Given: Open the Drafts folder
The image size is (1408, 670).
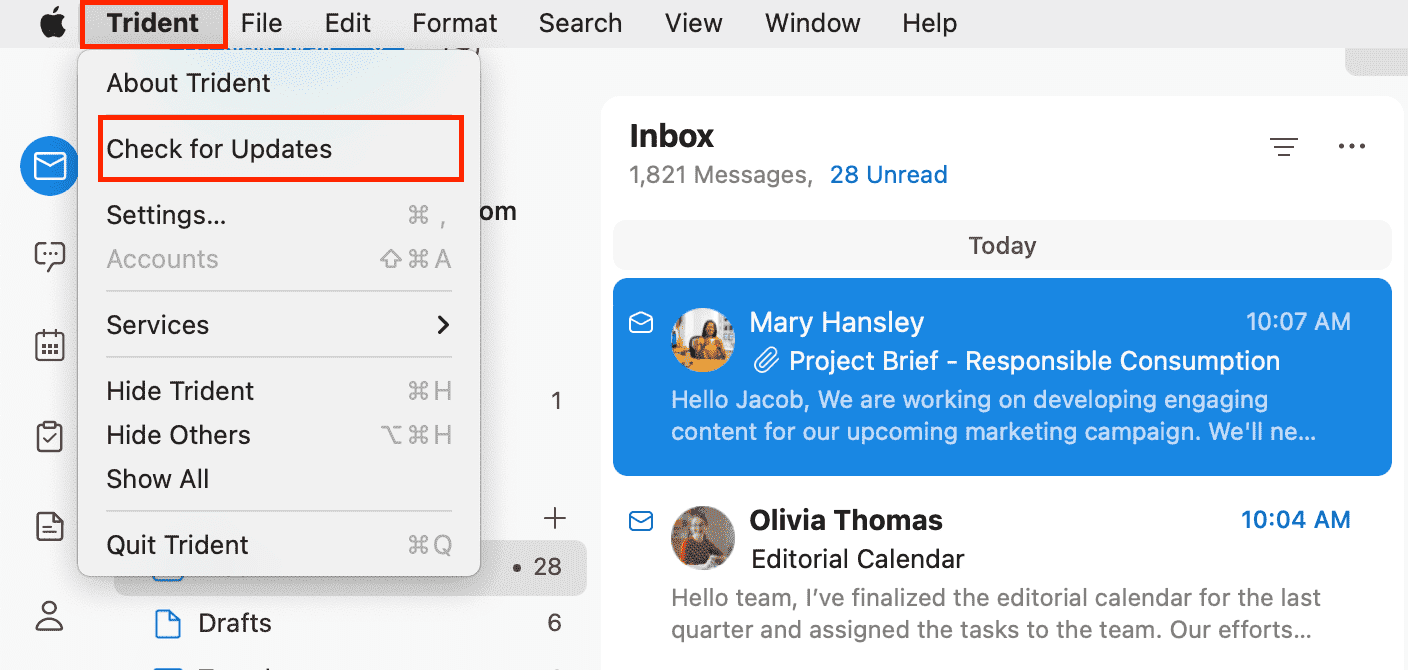Looking at the screenshot, I should (x=350, y=623).
